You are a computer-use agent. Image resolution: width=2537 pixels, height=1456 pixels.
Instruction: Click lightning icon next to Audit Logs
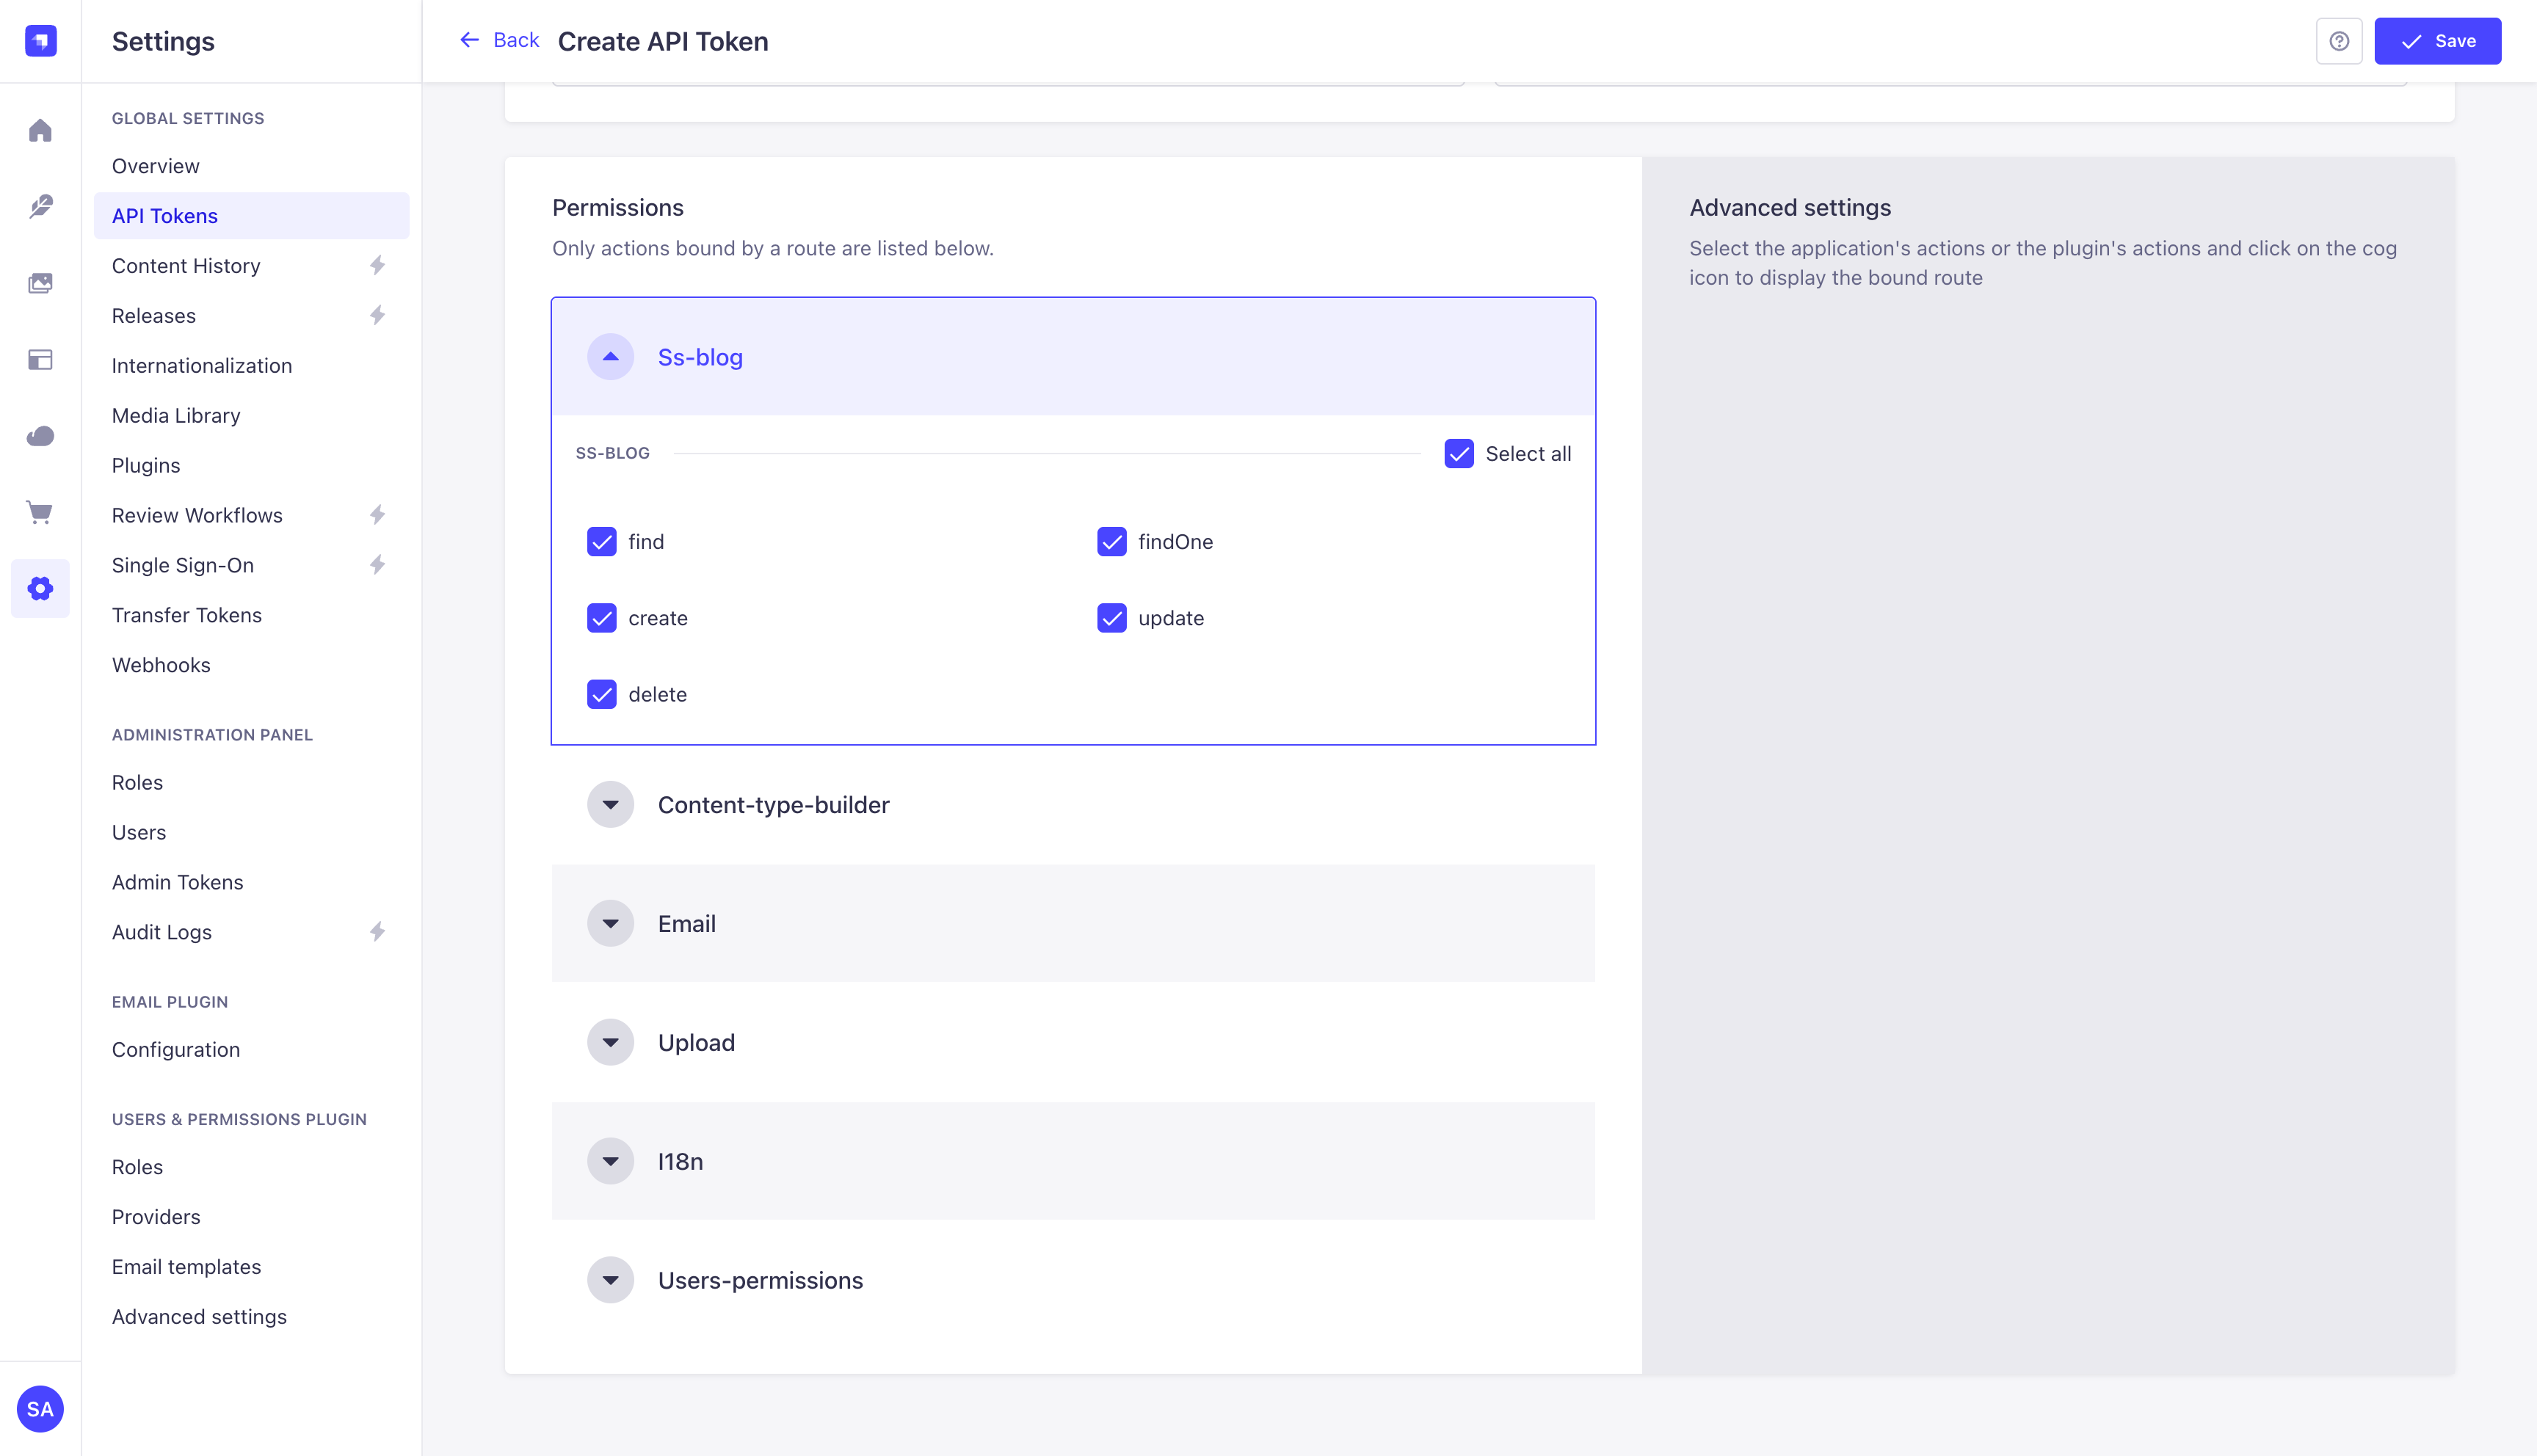coord(377,932)
